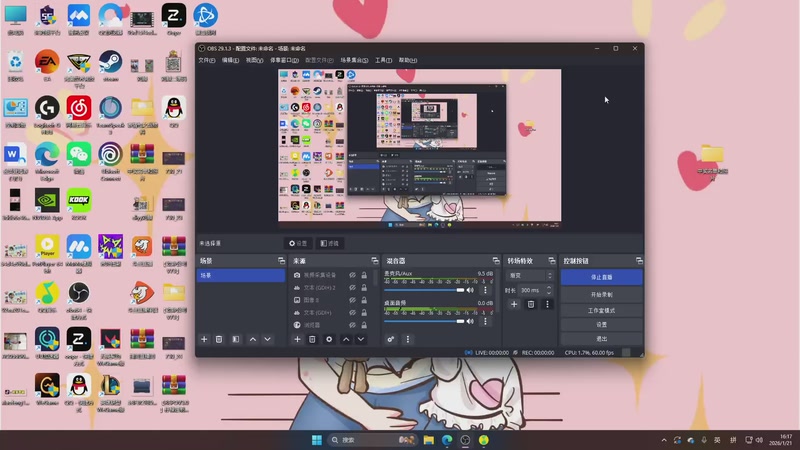Image resolution: width=800 pixels, height=450 pixels.
Task: Click the 退出 exit button
Action: pos(602,339)
